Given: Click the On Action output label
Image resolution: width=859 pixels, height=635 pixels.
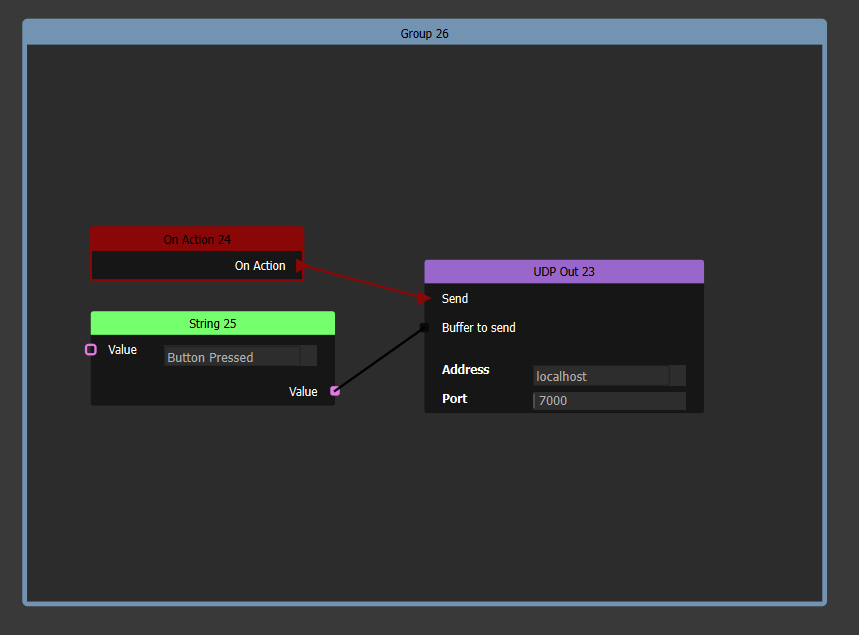Looking at the screenshot, I should pos(260,266).
